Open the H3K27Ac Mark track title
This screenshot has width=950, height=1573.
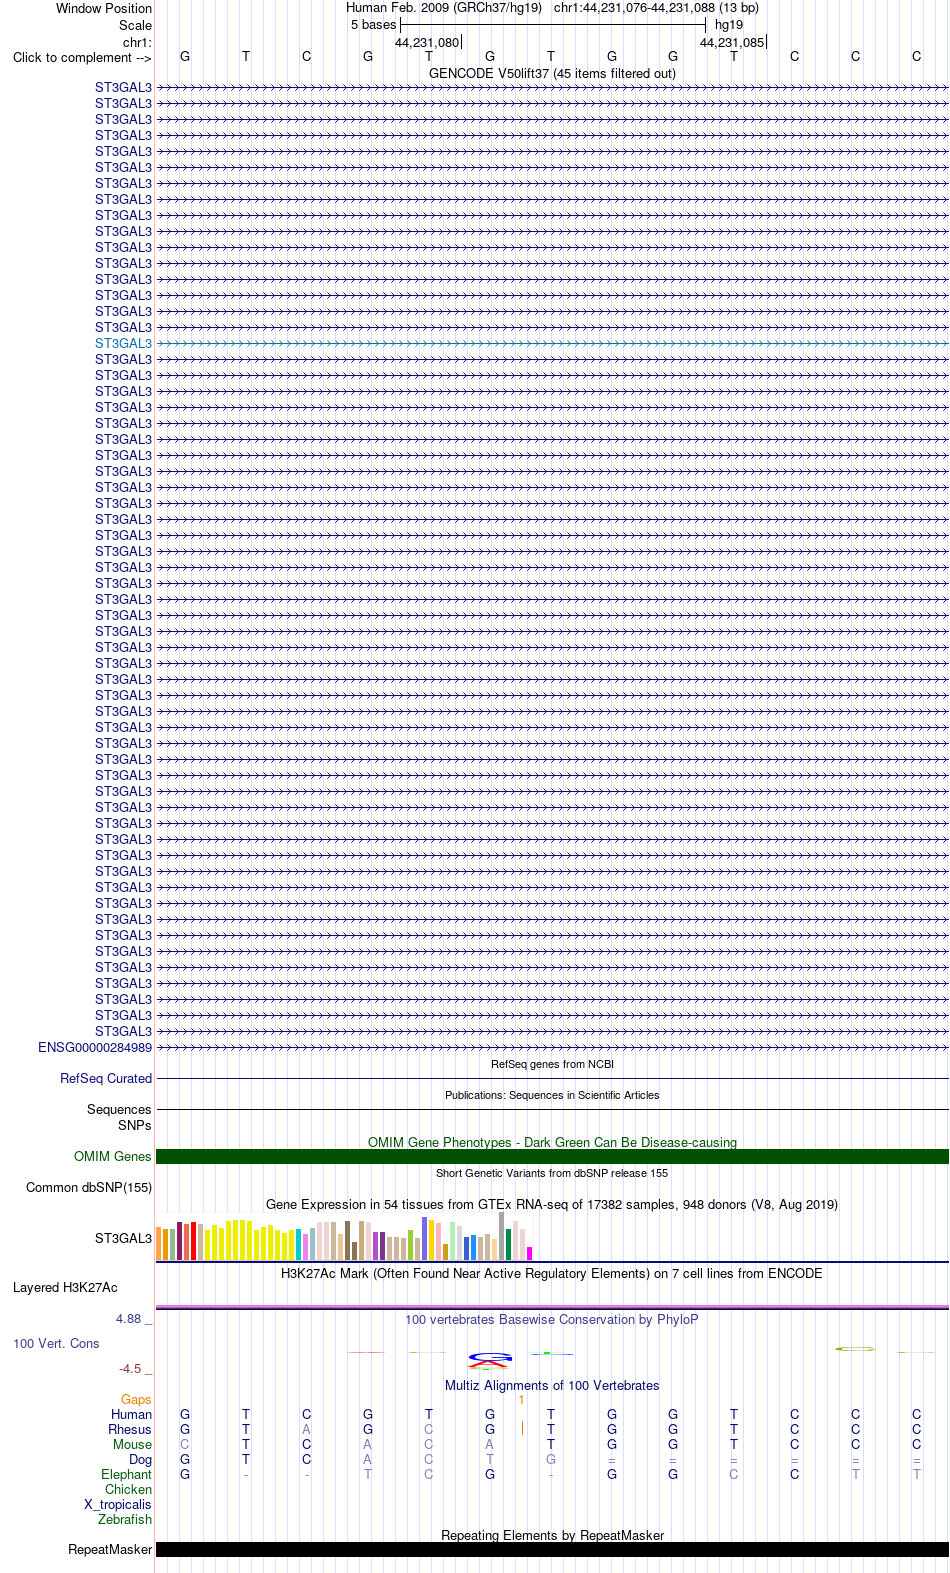coord(552,1273)
